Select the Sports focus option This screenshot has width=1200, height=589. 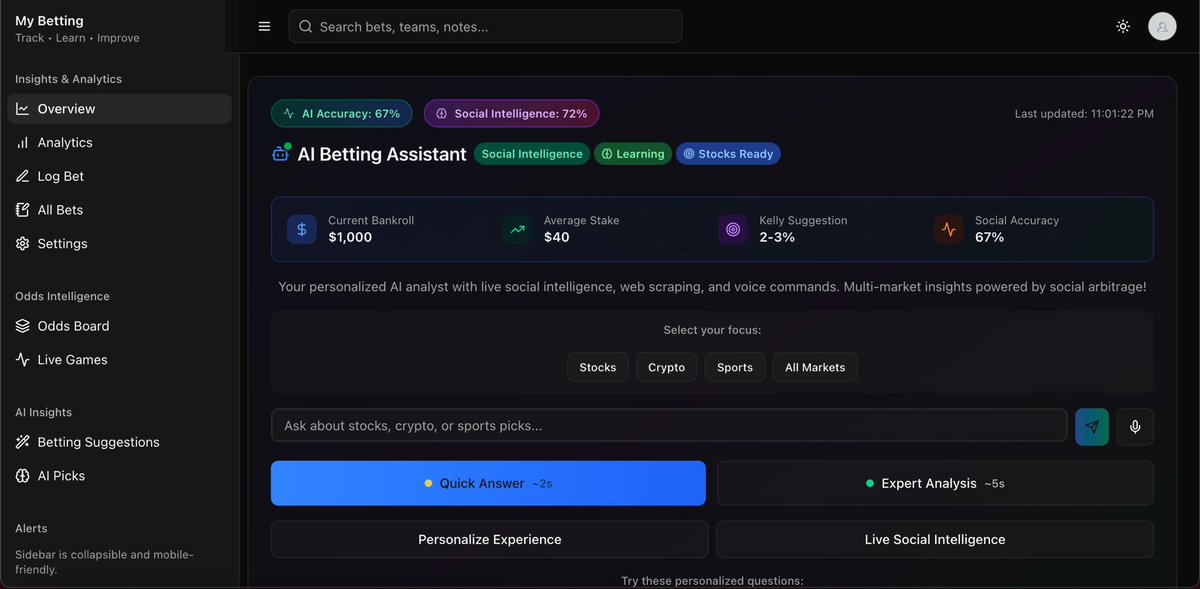[734, 367]
